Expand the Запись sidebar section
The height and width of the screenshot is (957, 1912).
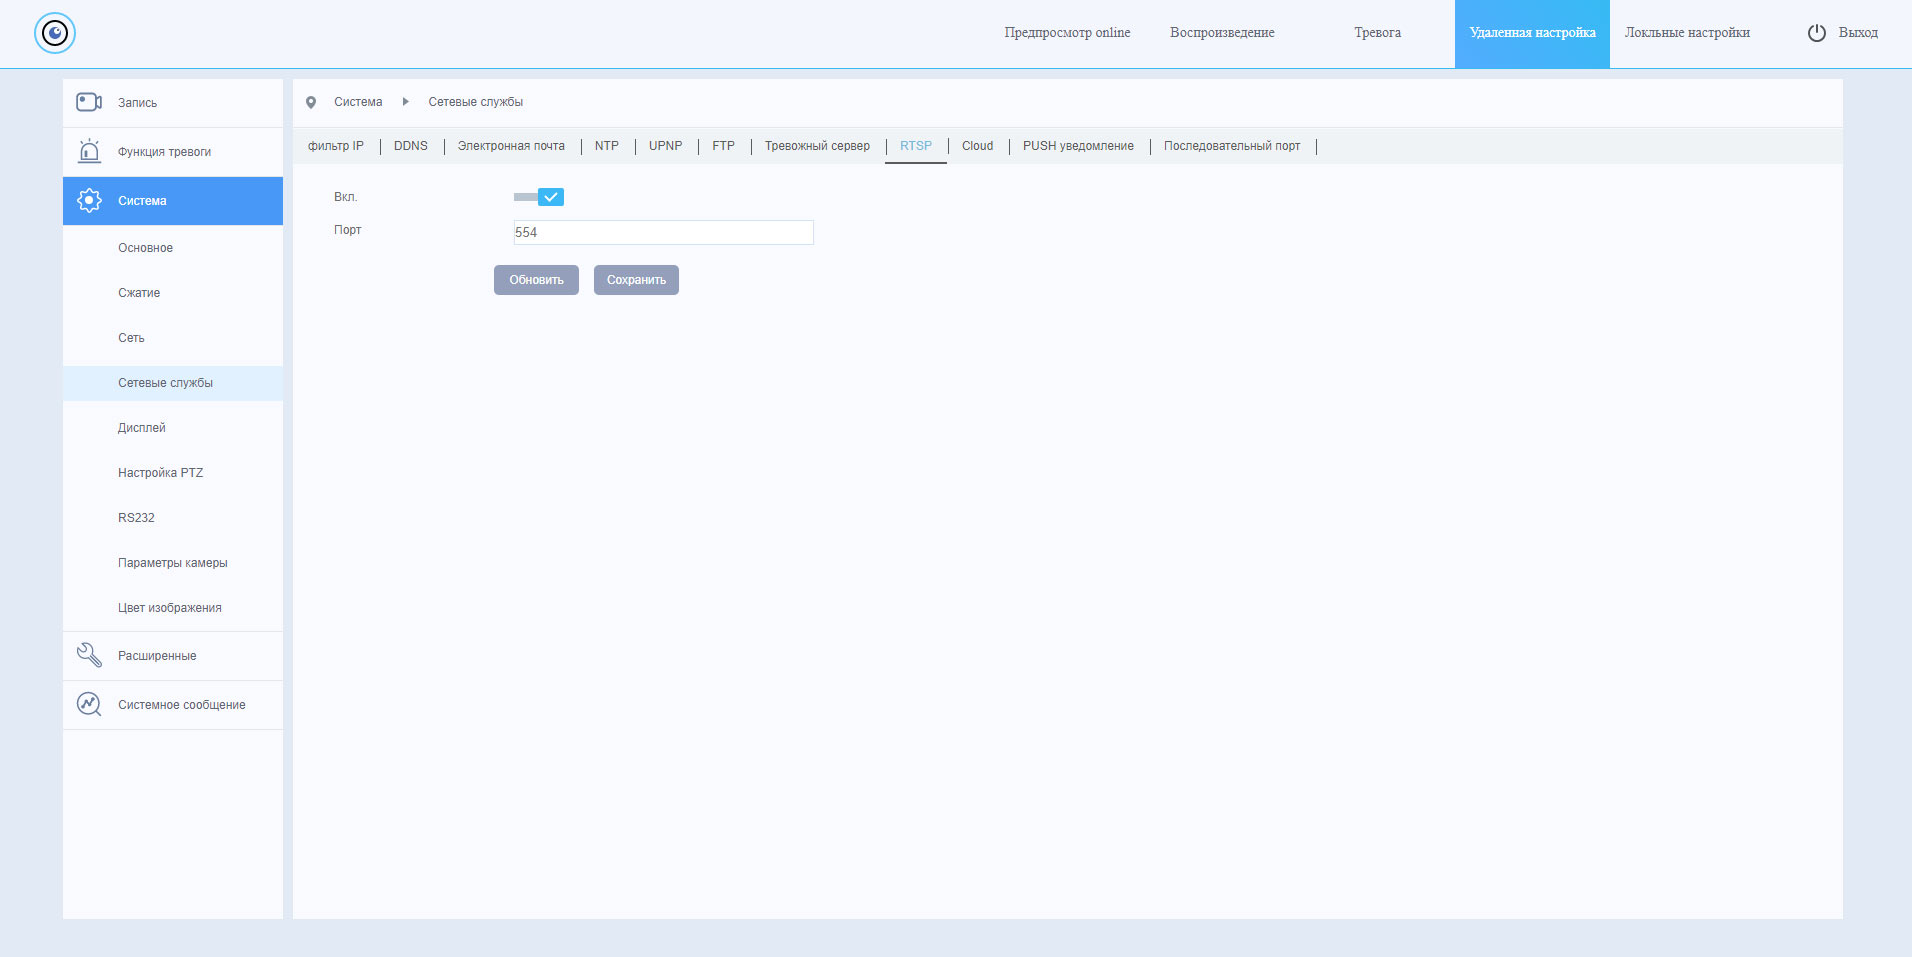point(173,103)
